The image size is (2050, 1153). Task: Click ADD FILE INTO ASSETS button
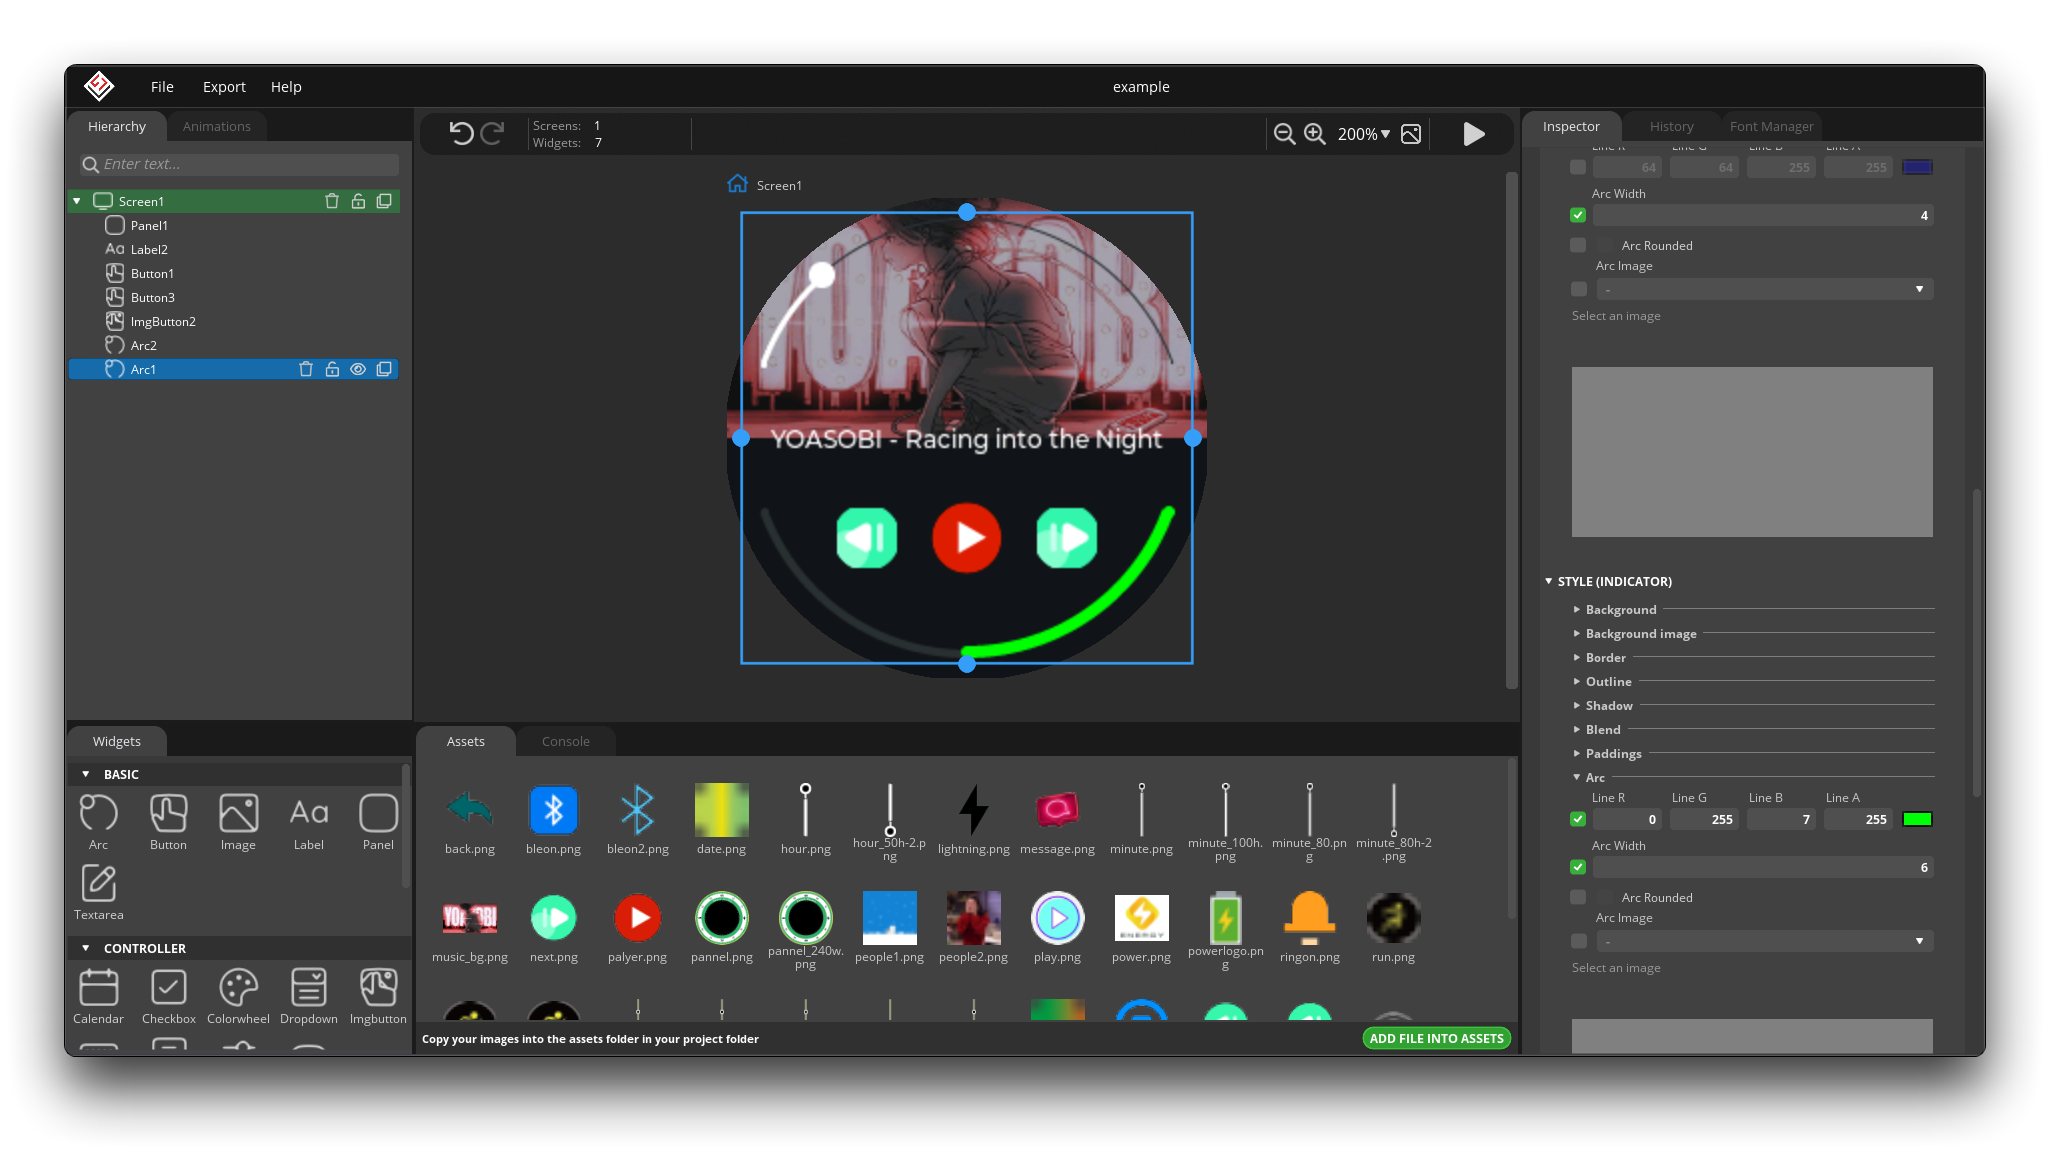(x=1436, y=1038)
